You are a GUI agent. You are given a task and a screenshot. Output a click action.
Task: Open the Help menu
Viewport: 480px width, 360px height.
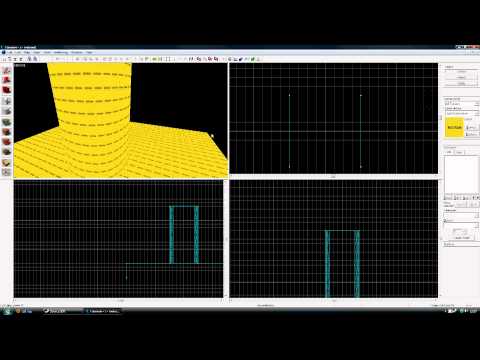[89, 52]
